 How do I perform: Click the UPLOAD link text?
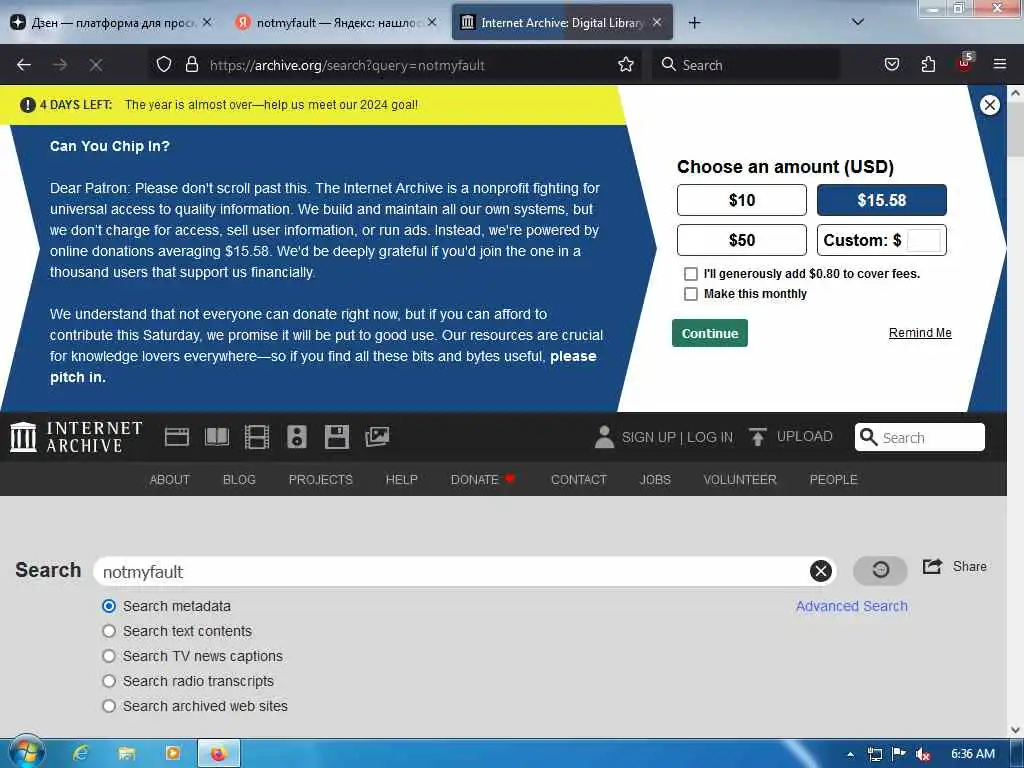(x=805, y=436)
